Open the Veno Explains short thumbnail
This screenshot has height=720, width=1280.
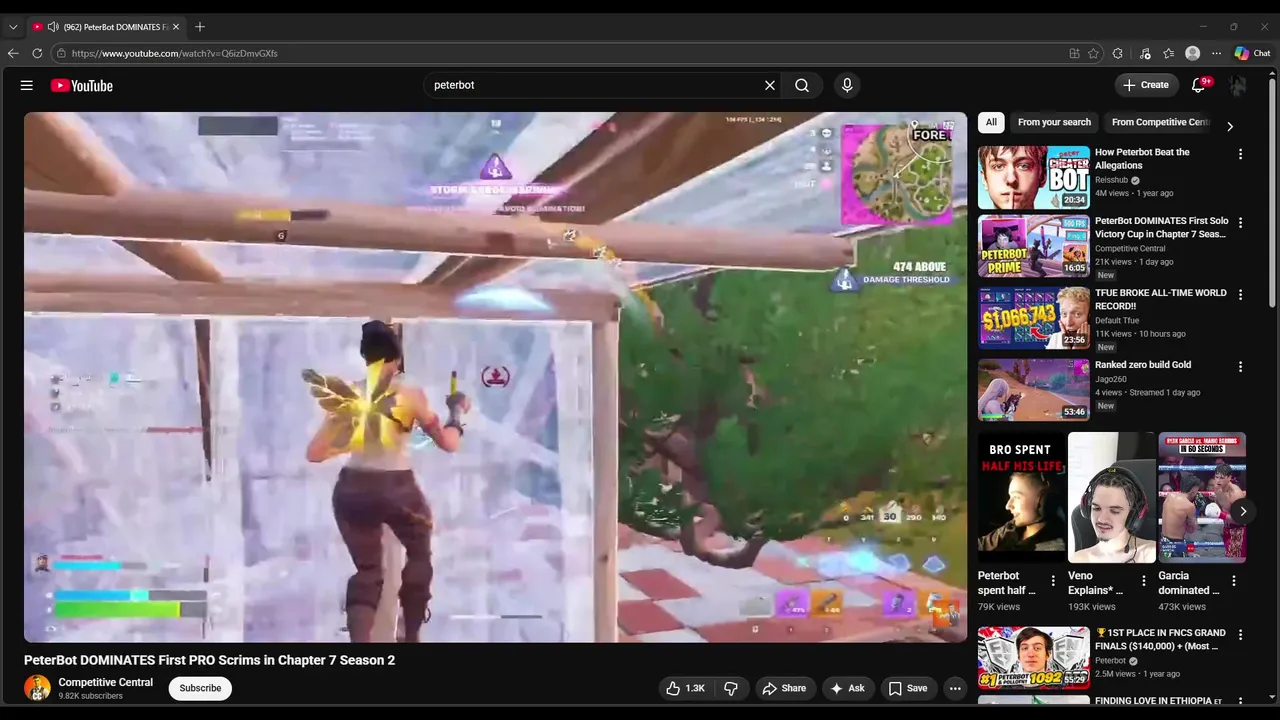tap(1112, 497)
